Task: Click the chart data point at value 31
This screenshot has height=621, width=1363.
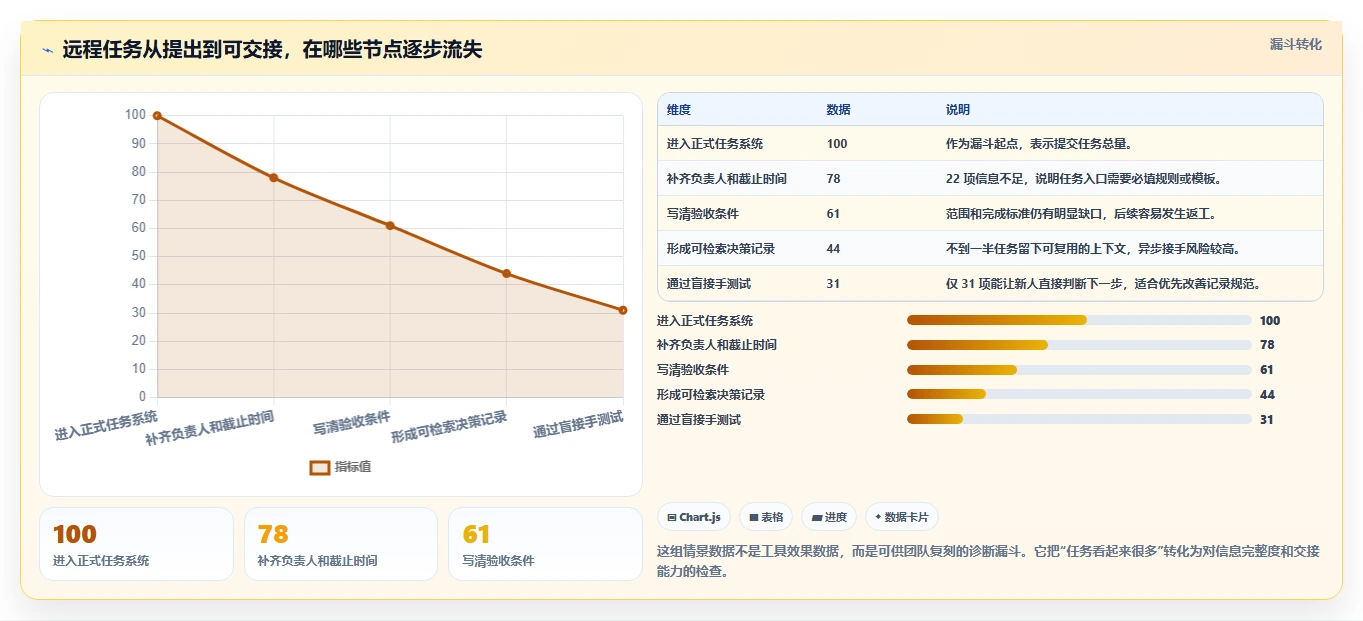Action: pos(623,310)
